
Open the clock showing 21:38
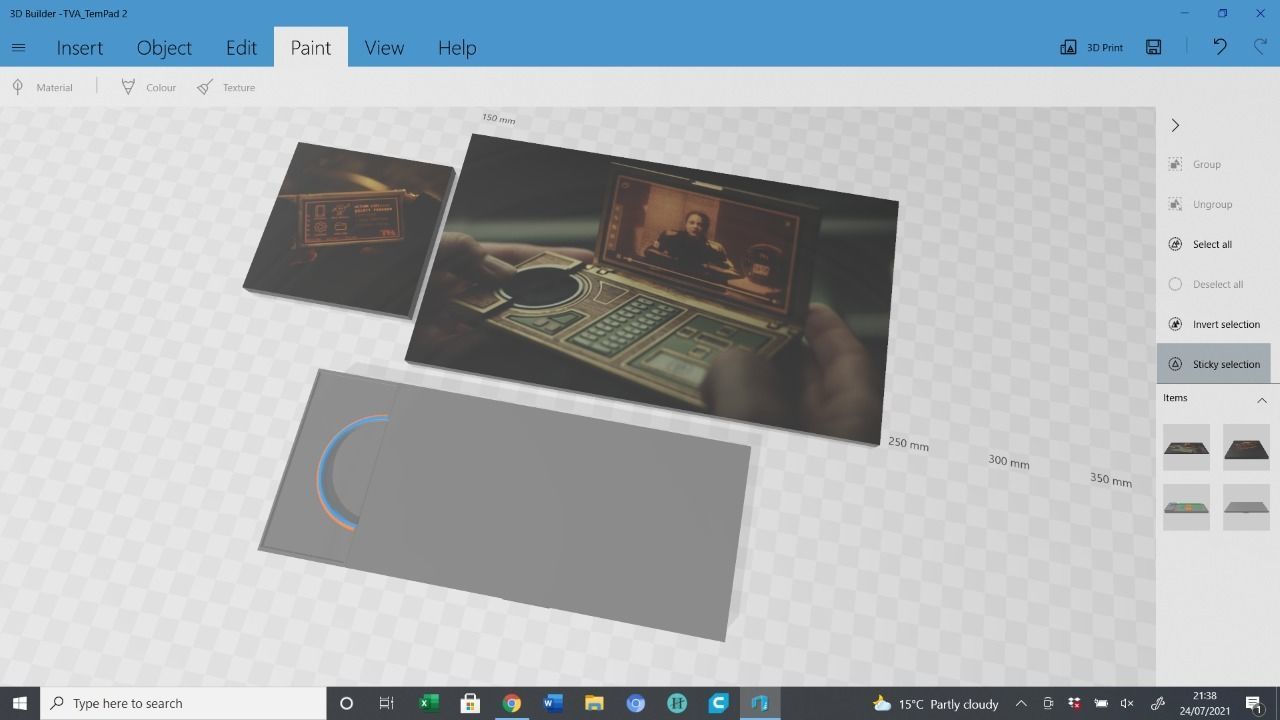tap(1205, 703)
